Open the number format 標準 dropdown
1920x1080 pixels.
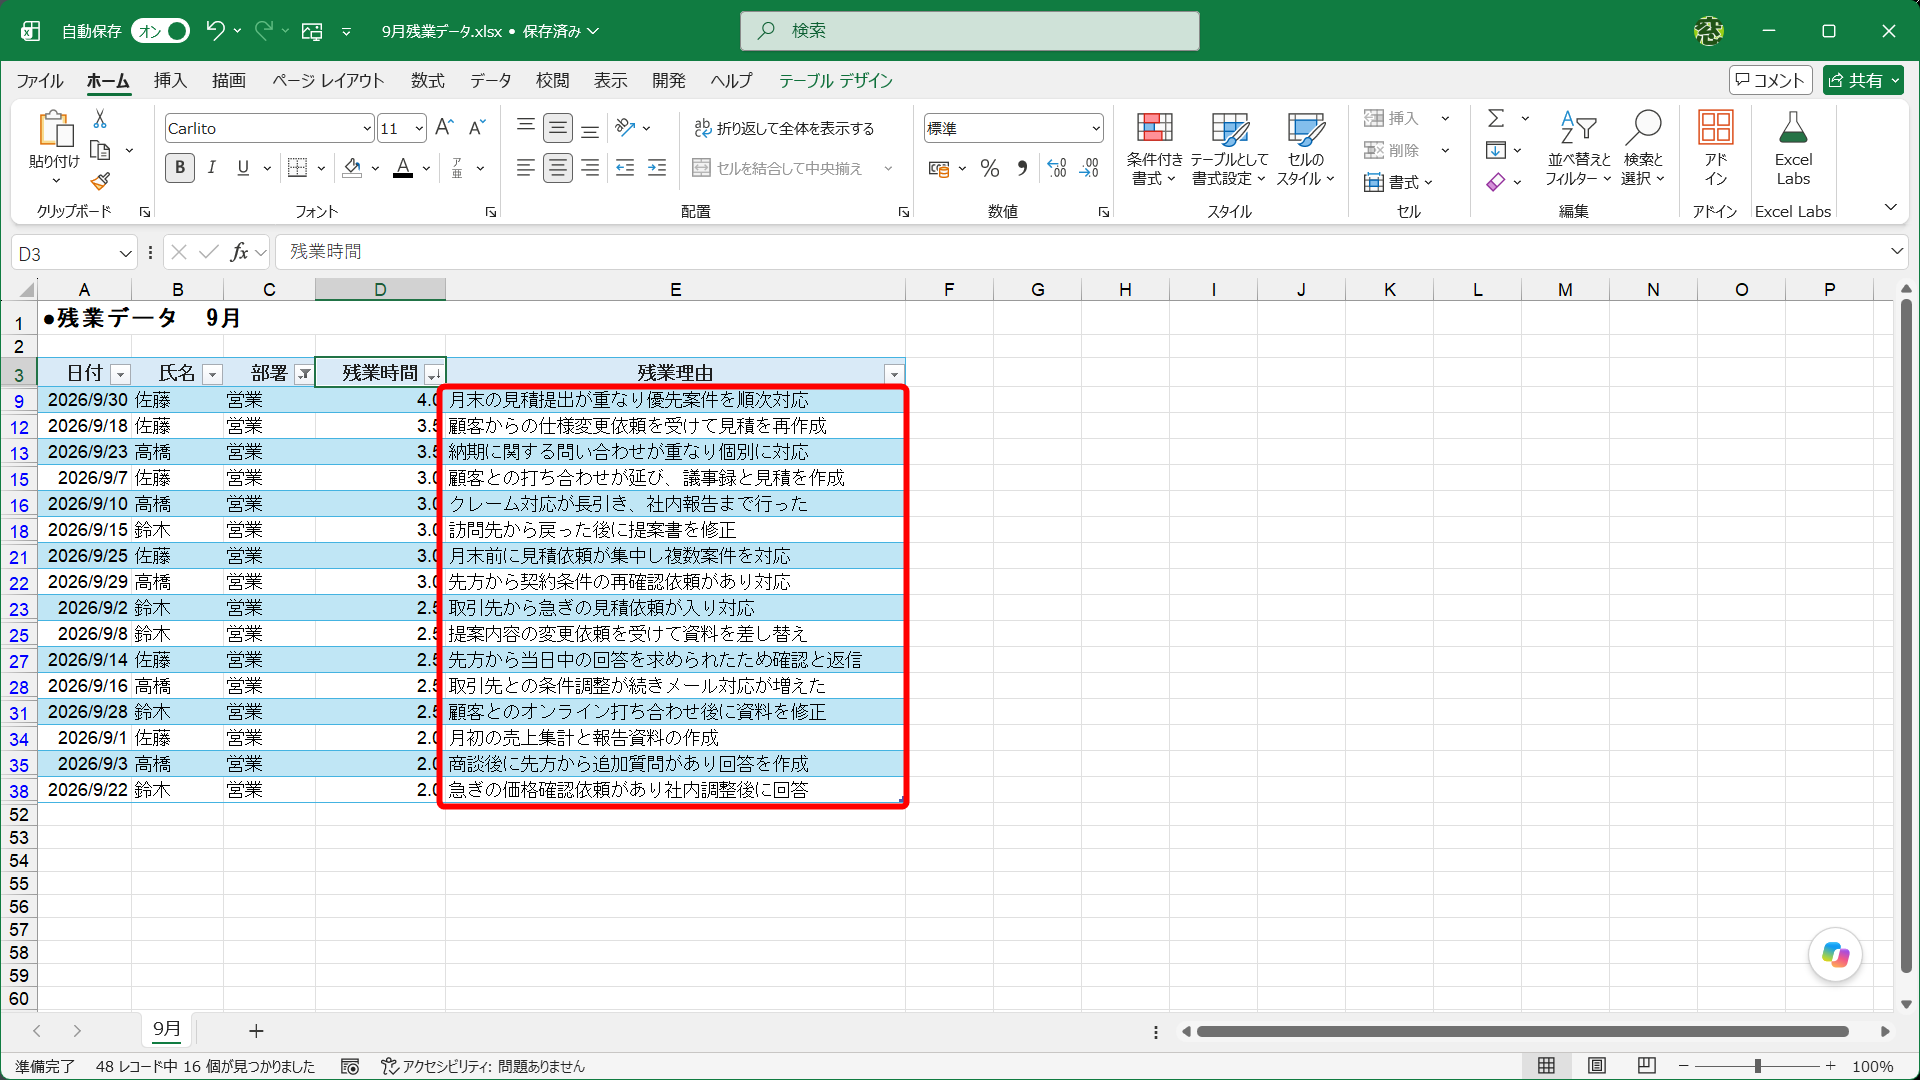click(1096, 129)
